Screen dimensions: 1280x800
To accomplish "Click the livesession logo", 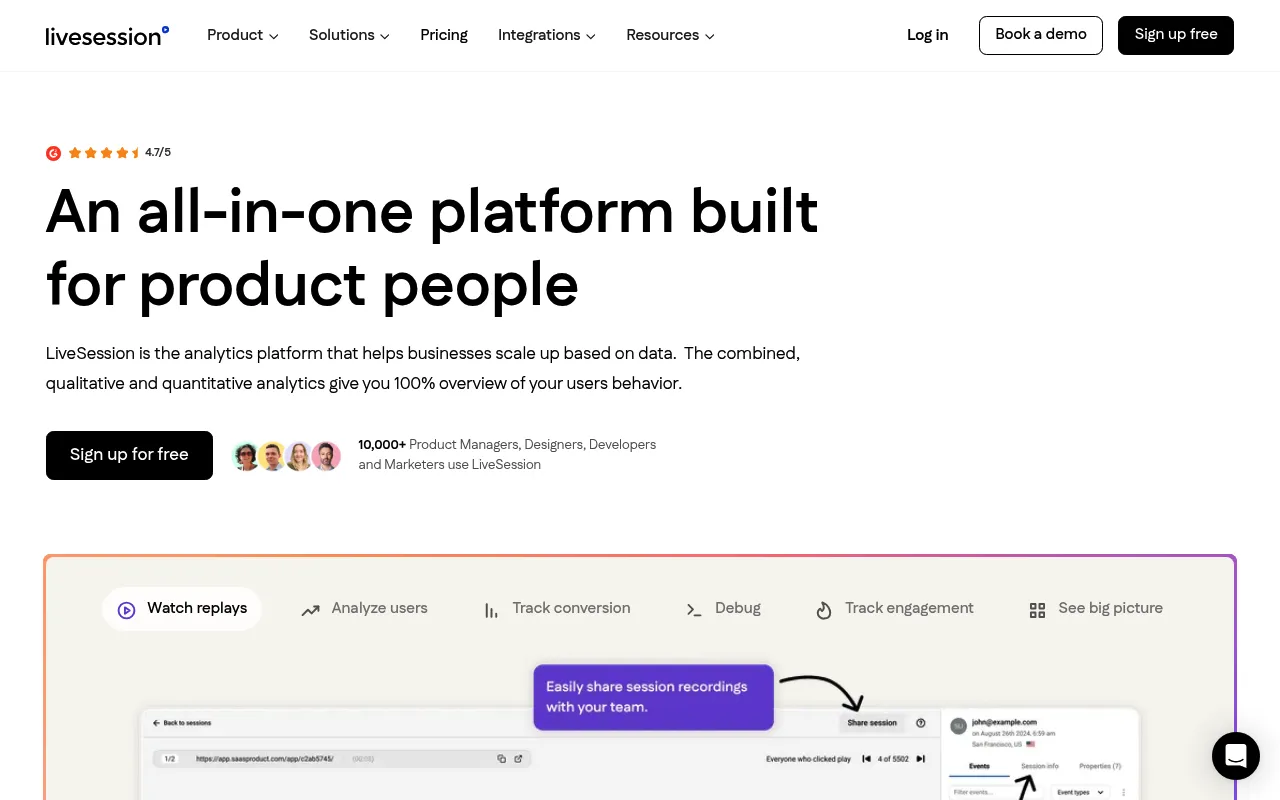I will (107, 36).
